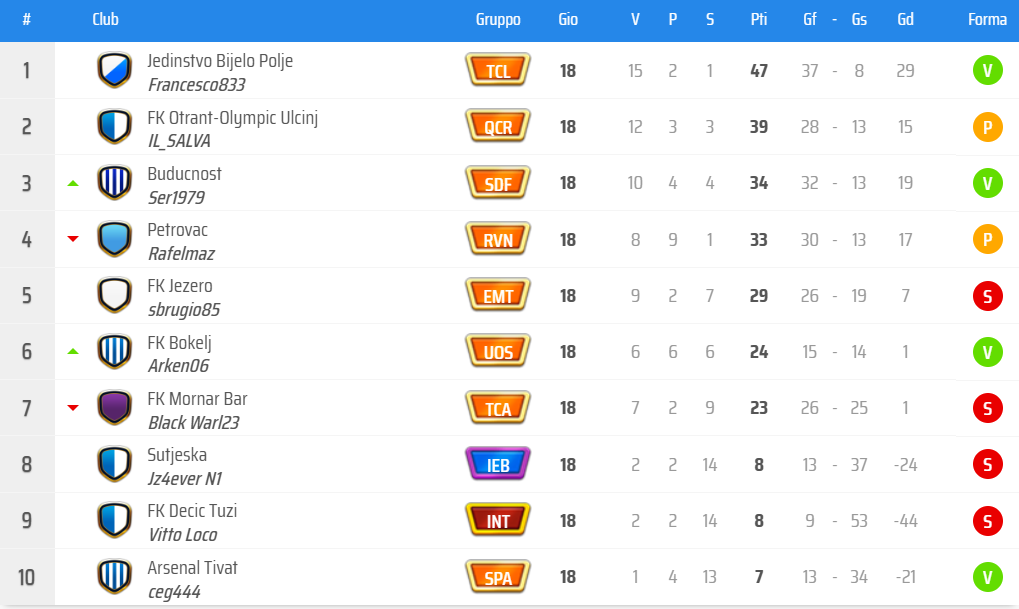The height and width of the screenshot is (609, 1019).
Task: Open Arsenal Tivat club name link
Action: (192, 567)
